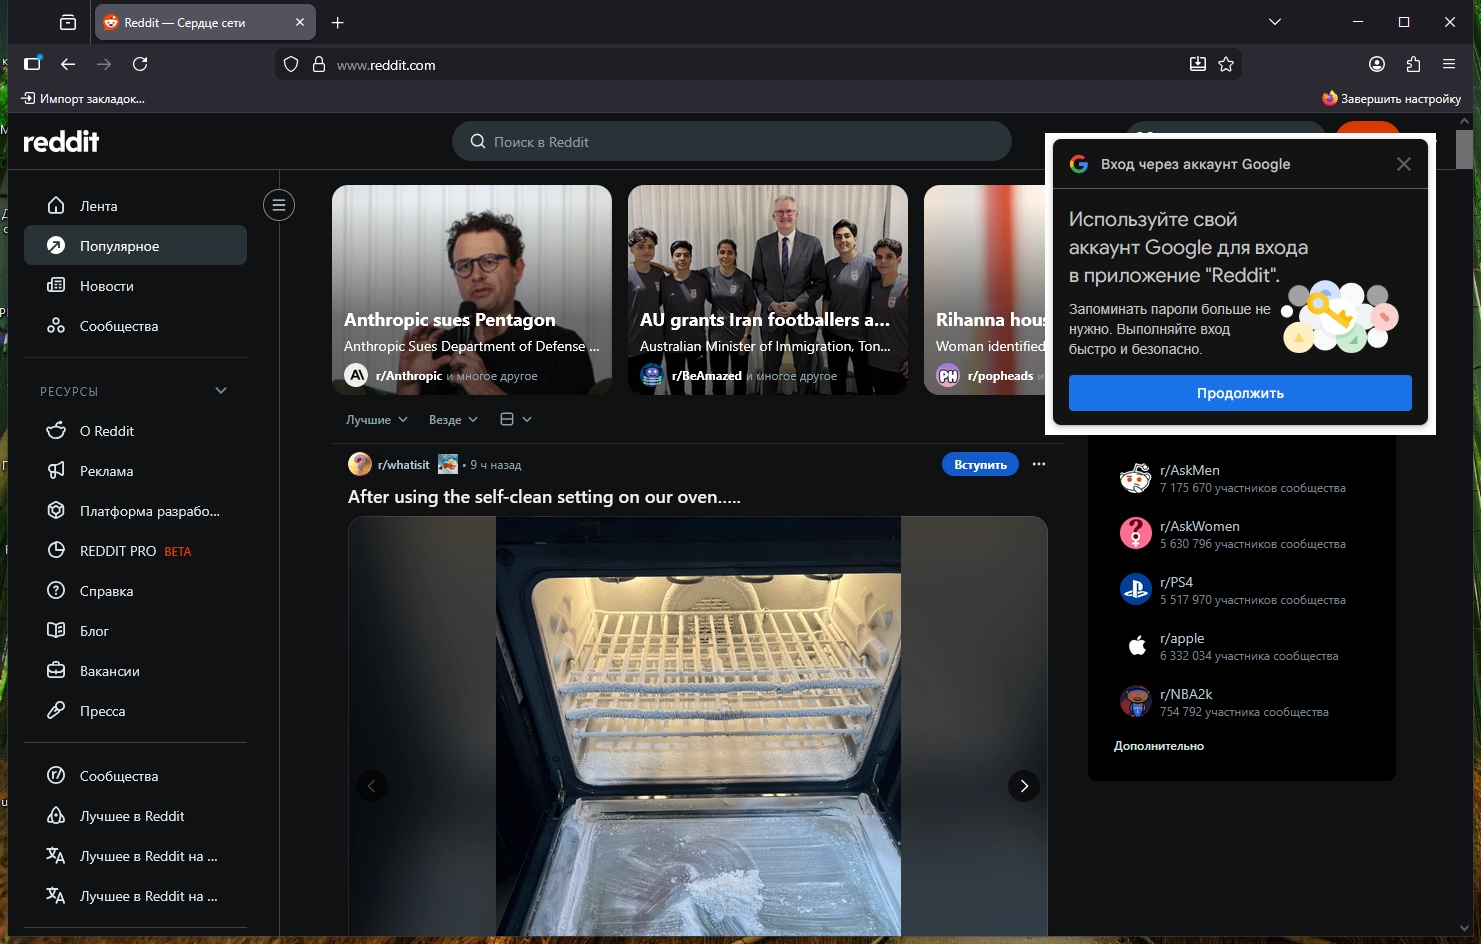The height and width of the screenshot is (944, 1481).
Task: View site security lock information
Action: pos(319,64)
